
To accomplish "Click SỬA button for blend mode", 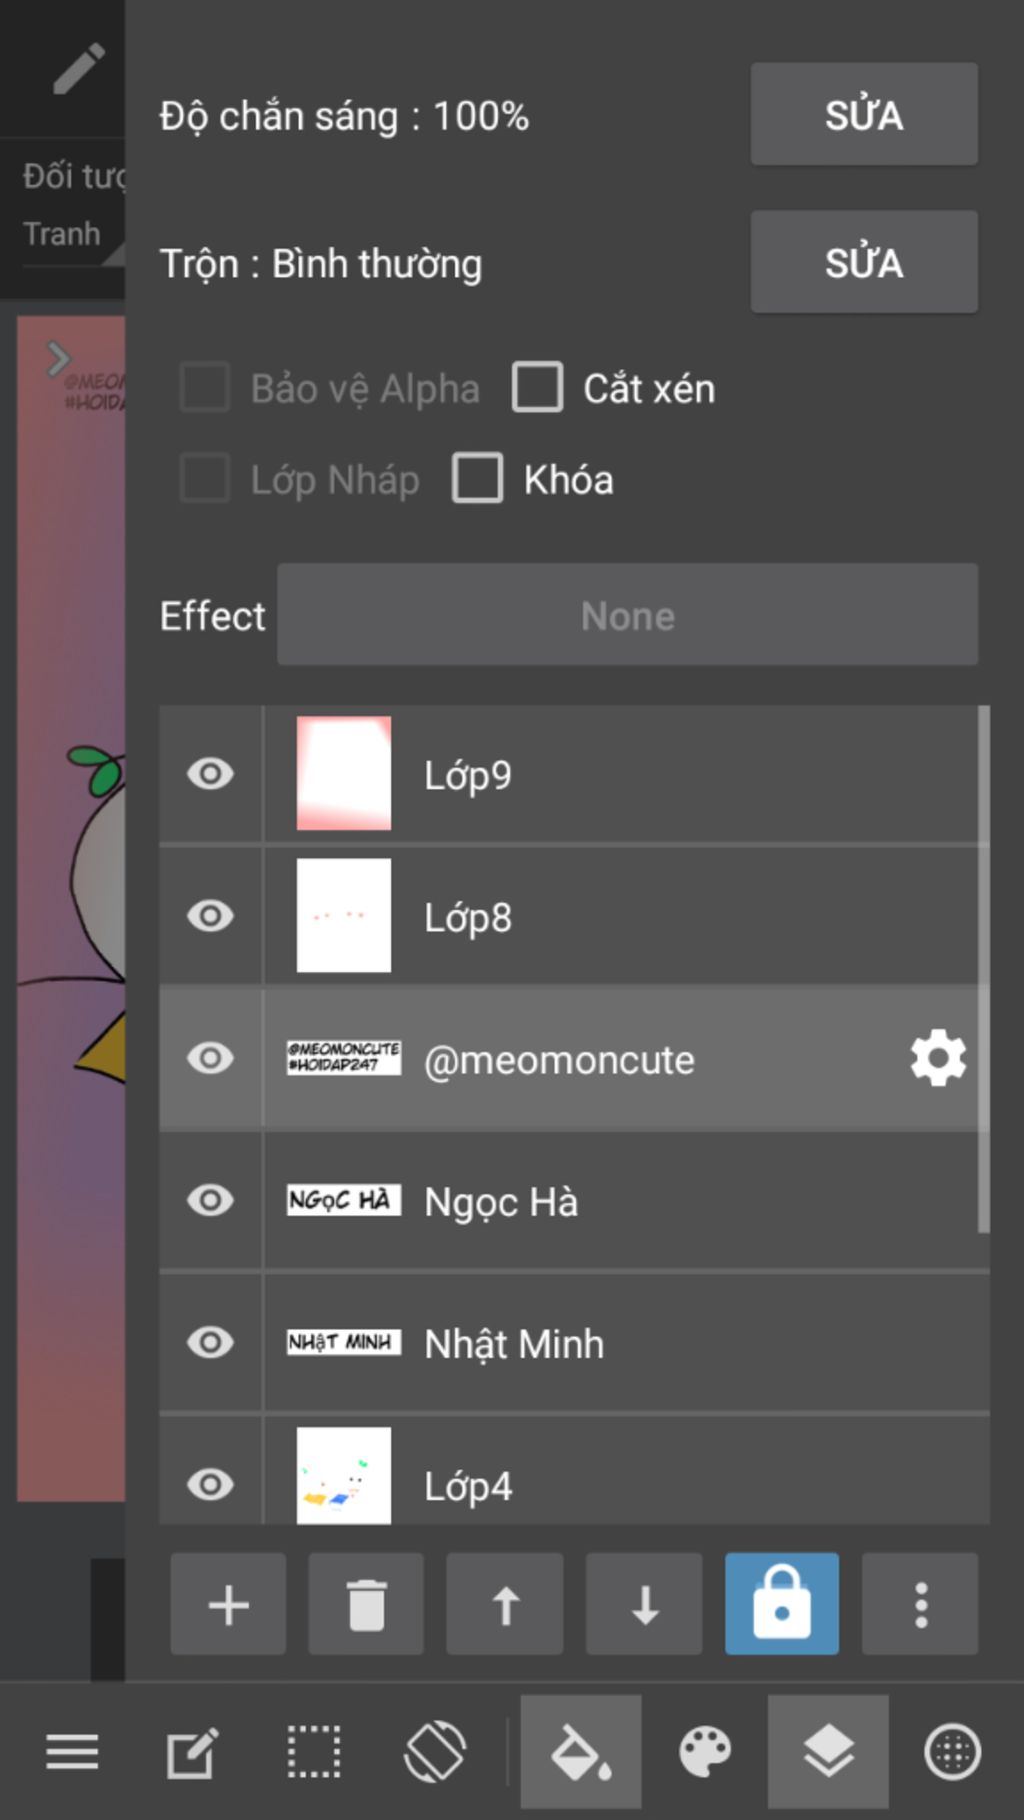I will (x=864, y=262).
